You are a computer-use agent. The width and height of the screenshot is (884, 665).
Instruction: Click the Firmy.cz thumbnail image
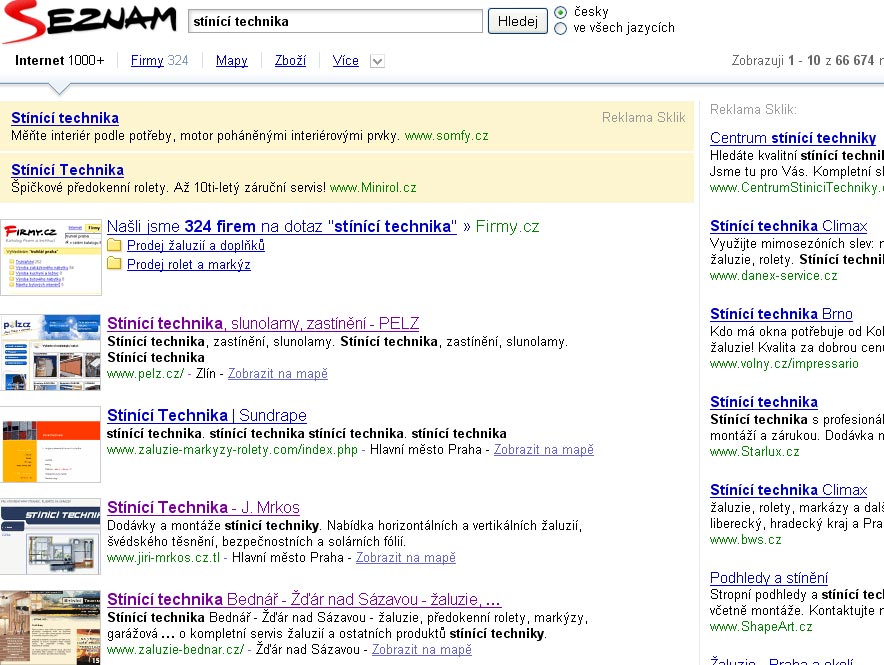[51, 258]
